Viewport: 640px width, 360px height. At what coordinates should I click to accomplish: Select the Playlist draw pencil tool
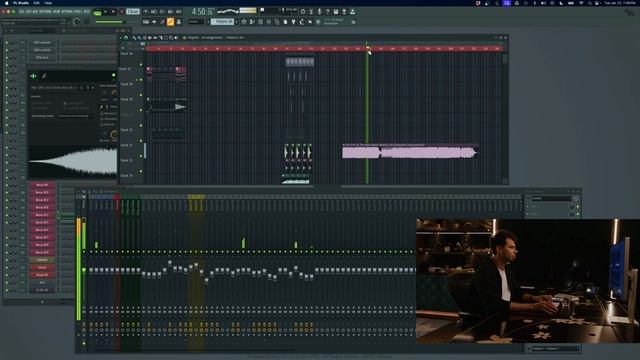pyautogui.click(x=134, y=38)
